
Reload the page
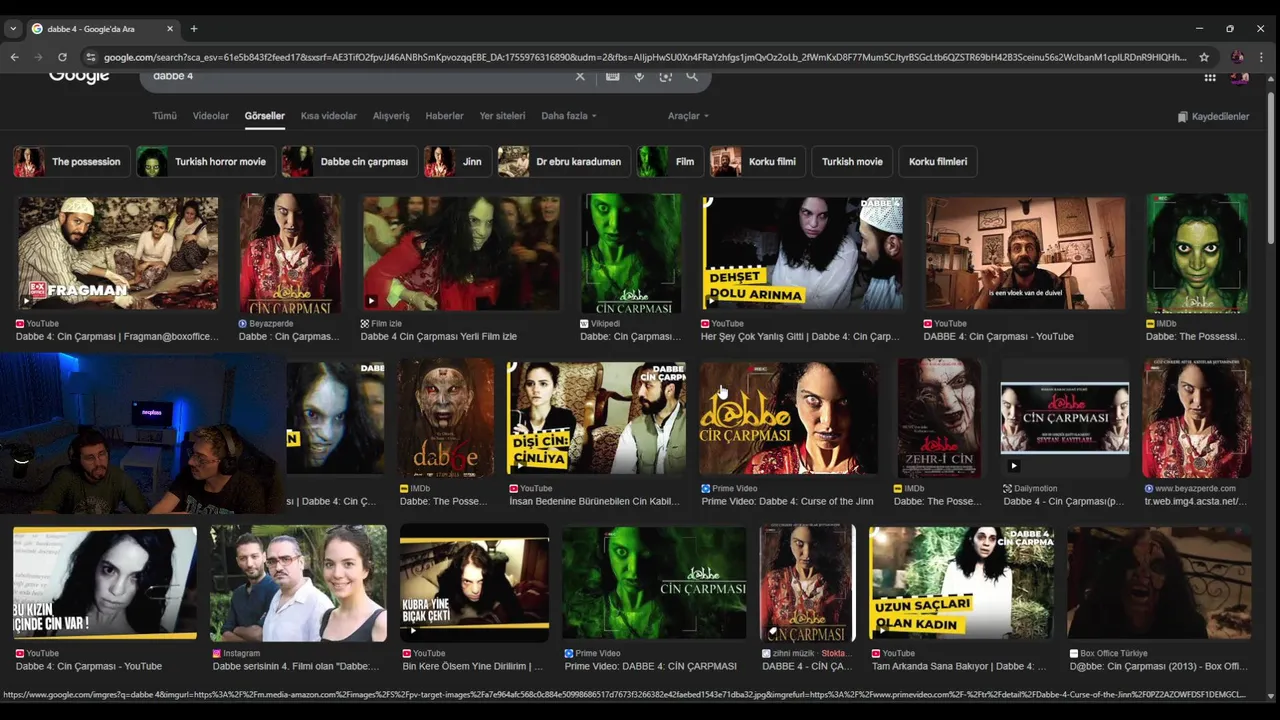[62, 57]
